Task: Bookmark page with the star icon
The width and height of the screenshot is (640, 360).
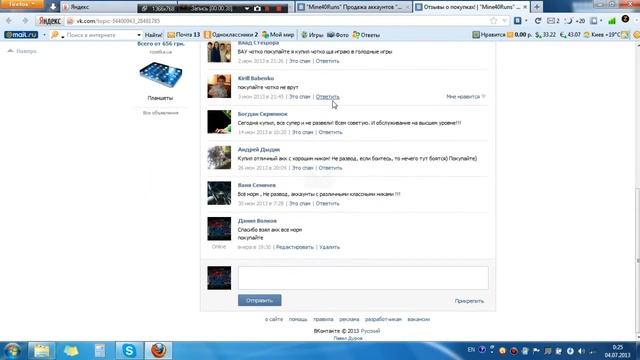Action: tap(493, 21)
